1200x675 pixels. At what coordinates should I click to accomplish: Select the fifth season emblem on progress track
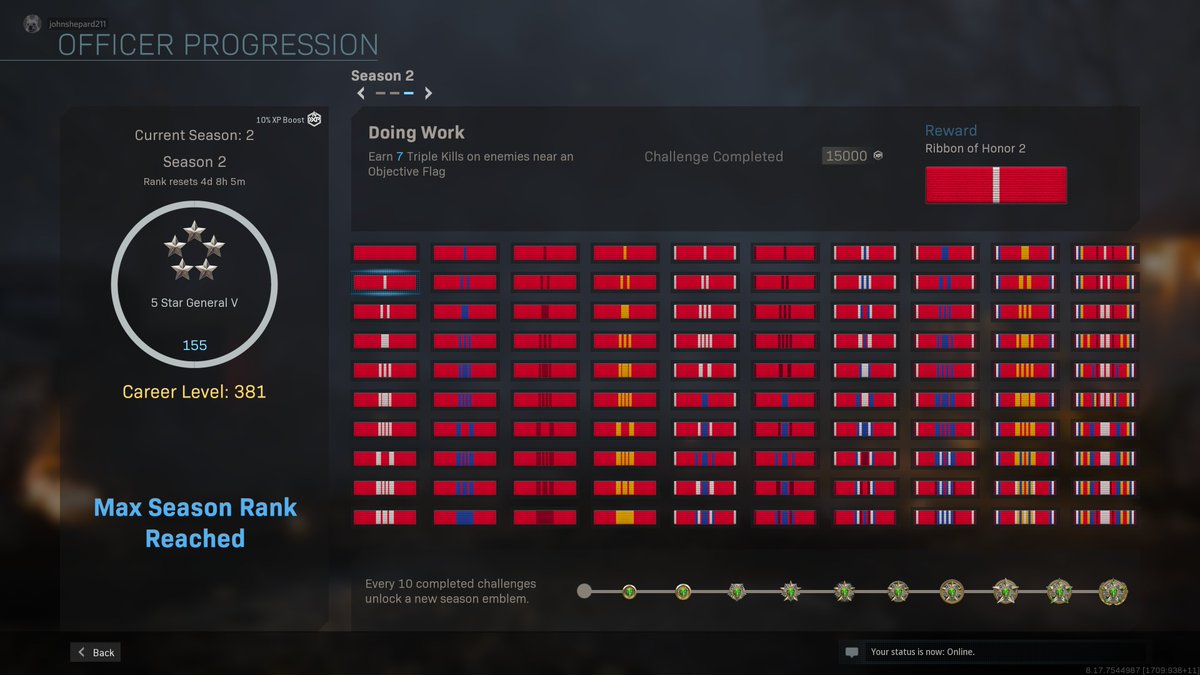844,591
